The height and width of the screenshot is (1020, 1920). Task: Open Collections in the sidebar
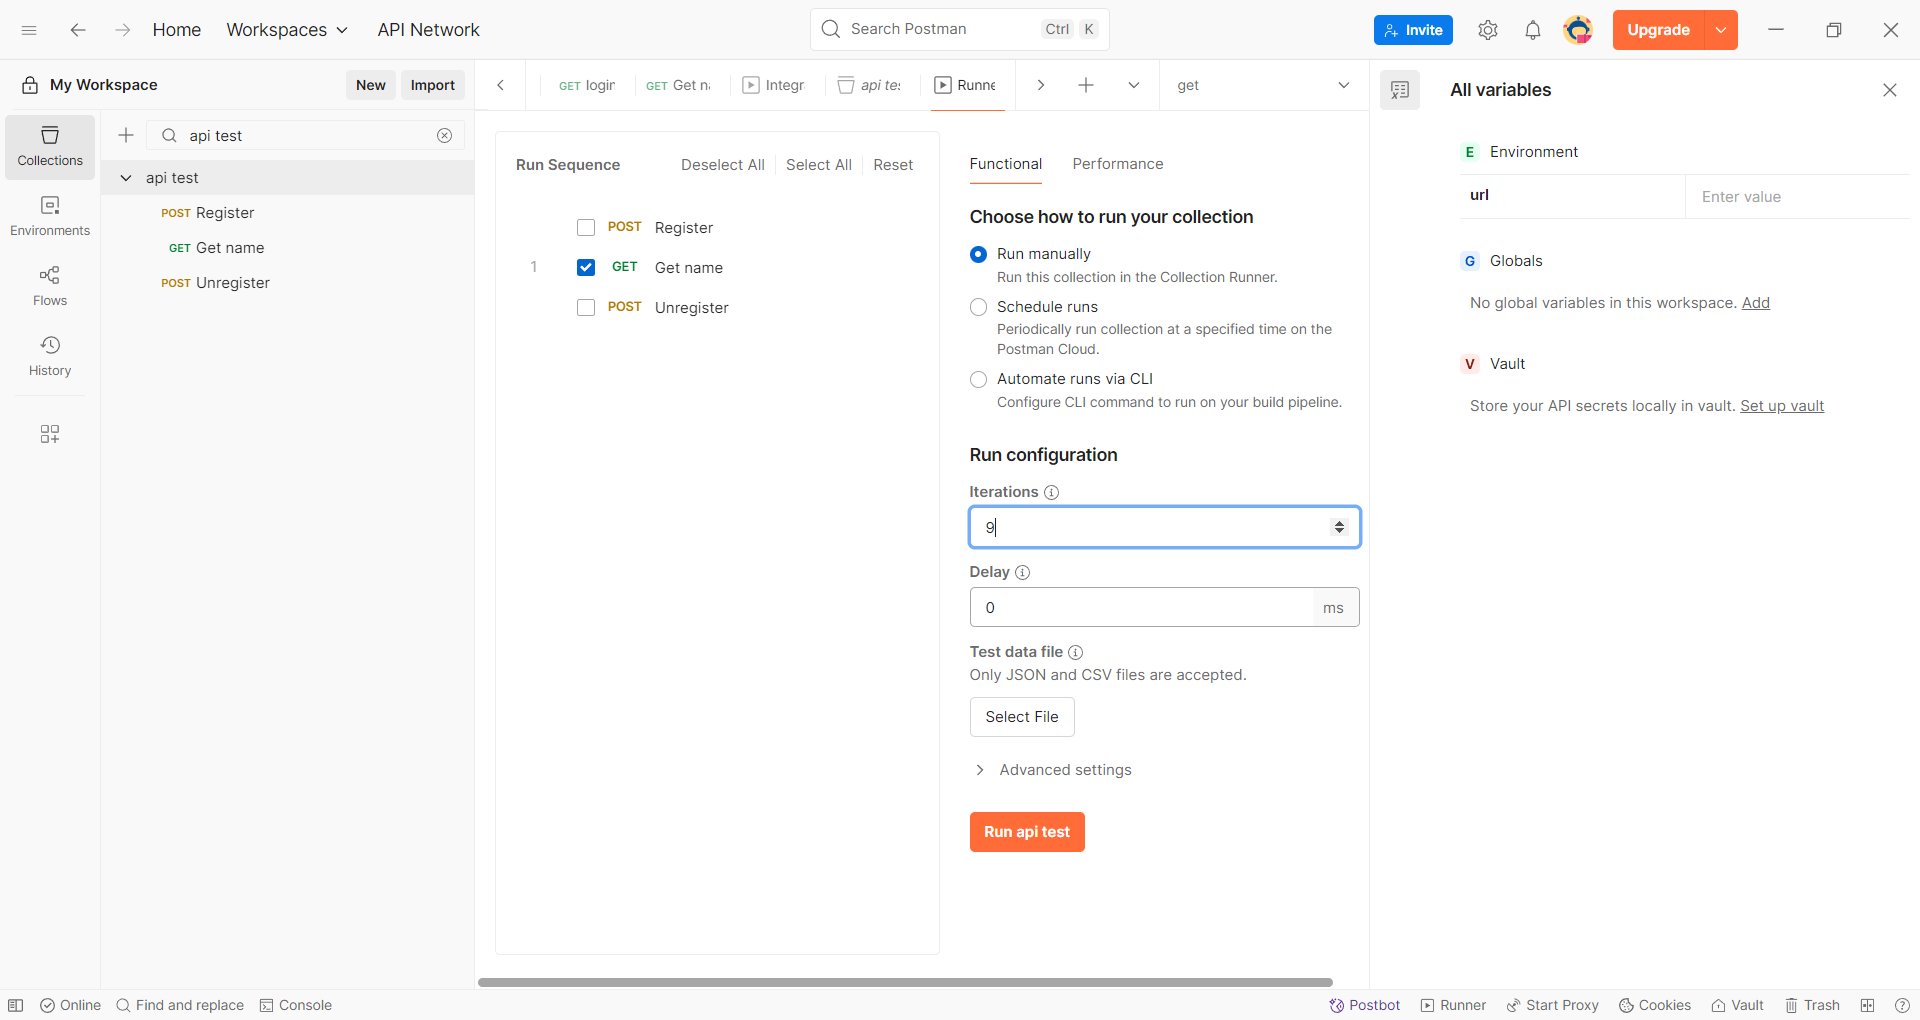[50, 147]
